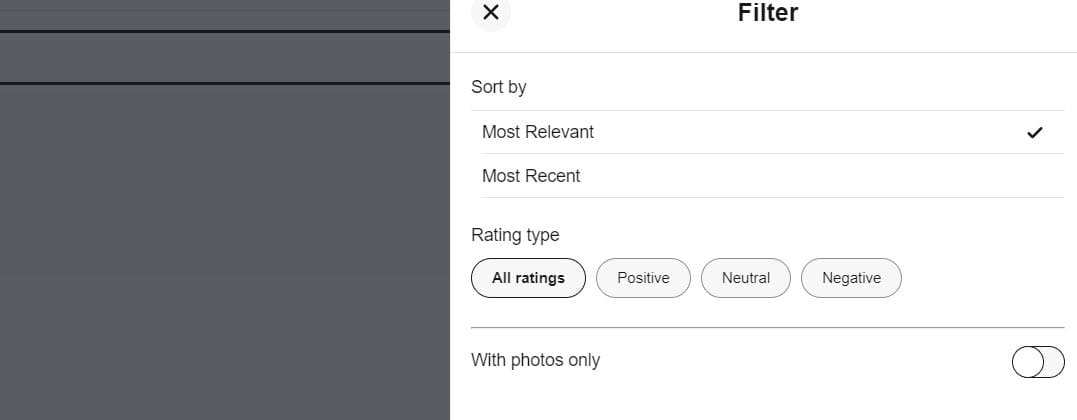Click the divider line under Sort by
This screenshot has width=1077, height=420.
pyautogui.click(x=767, y=110)
